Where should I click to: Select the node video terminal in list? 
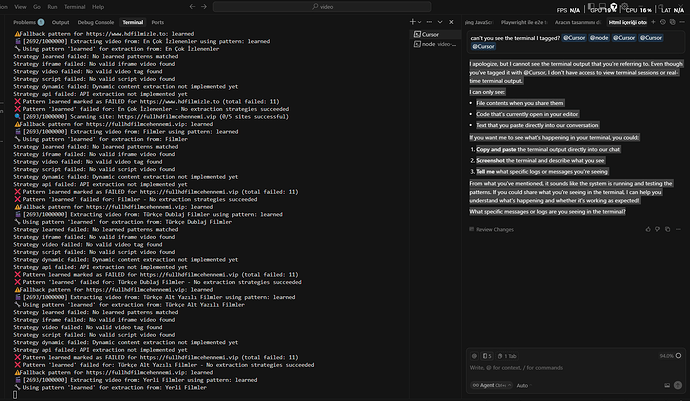tap(436, 44)
